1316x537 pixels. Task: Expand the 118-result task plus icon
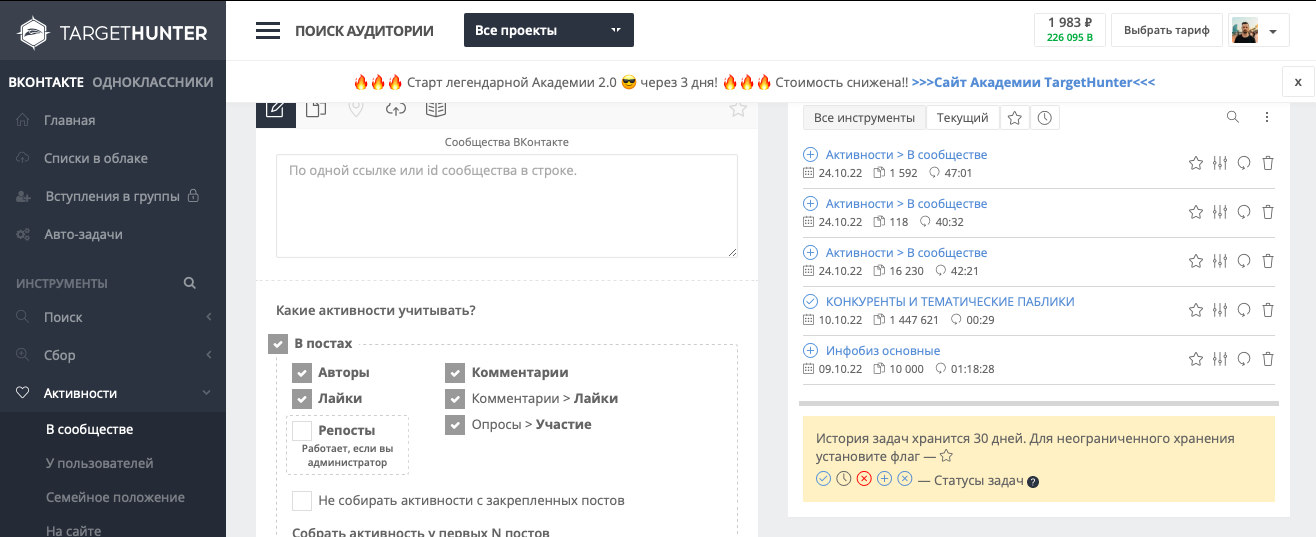pyautogui.click(x=810, y=203)
